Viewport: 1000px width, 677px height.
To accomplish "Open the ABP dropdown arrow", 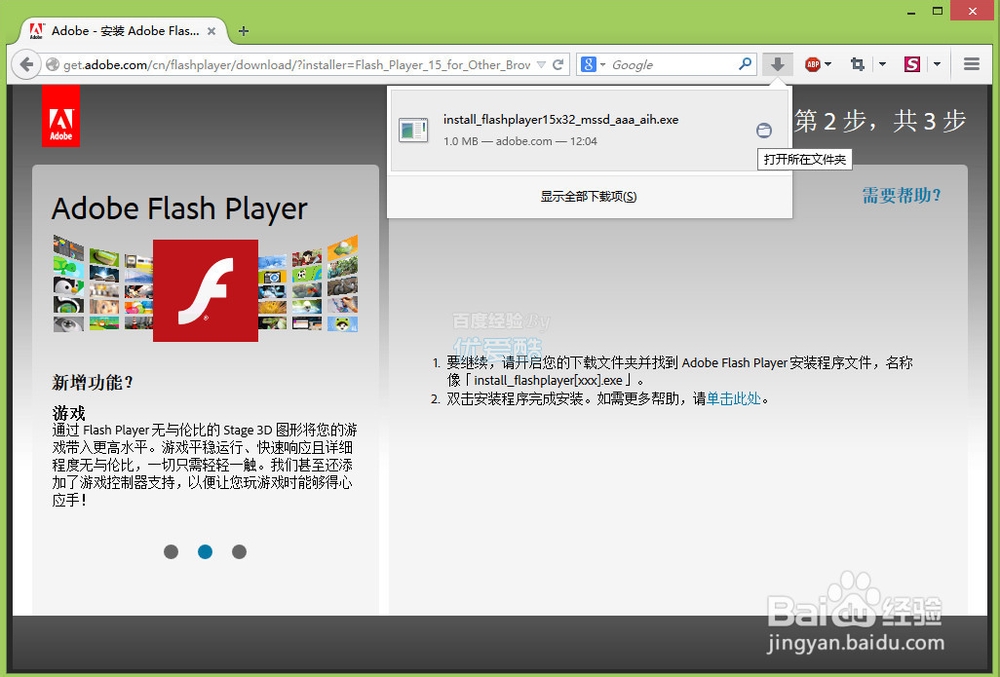I will (828, 64).
